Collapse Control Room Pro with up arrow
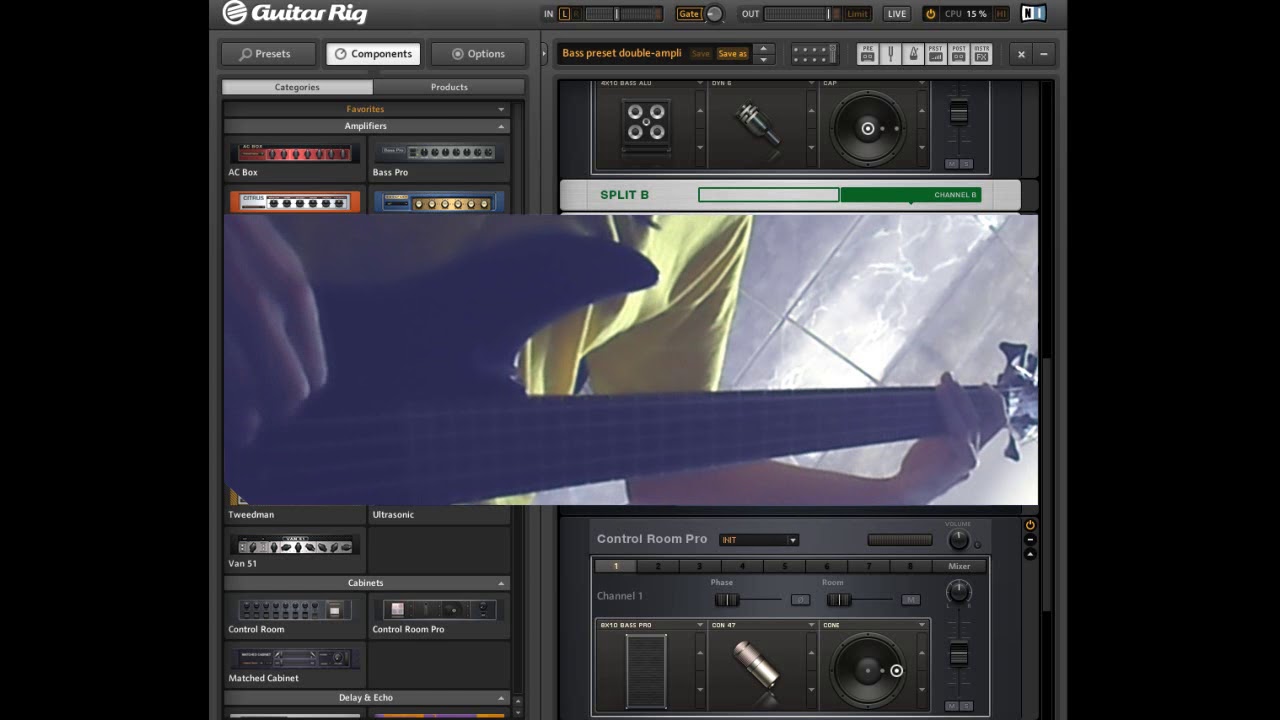Viewport: 1280px width, 720px height. click(x=1030, y=554)
